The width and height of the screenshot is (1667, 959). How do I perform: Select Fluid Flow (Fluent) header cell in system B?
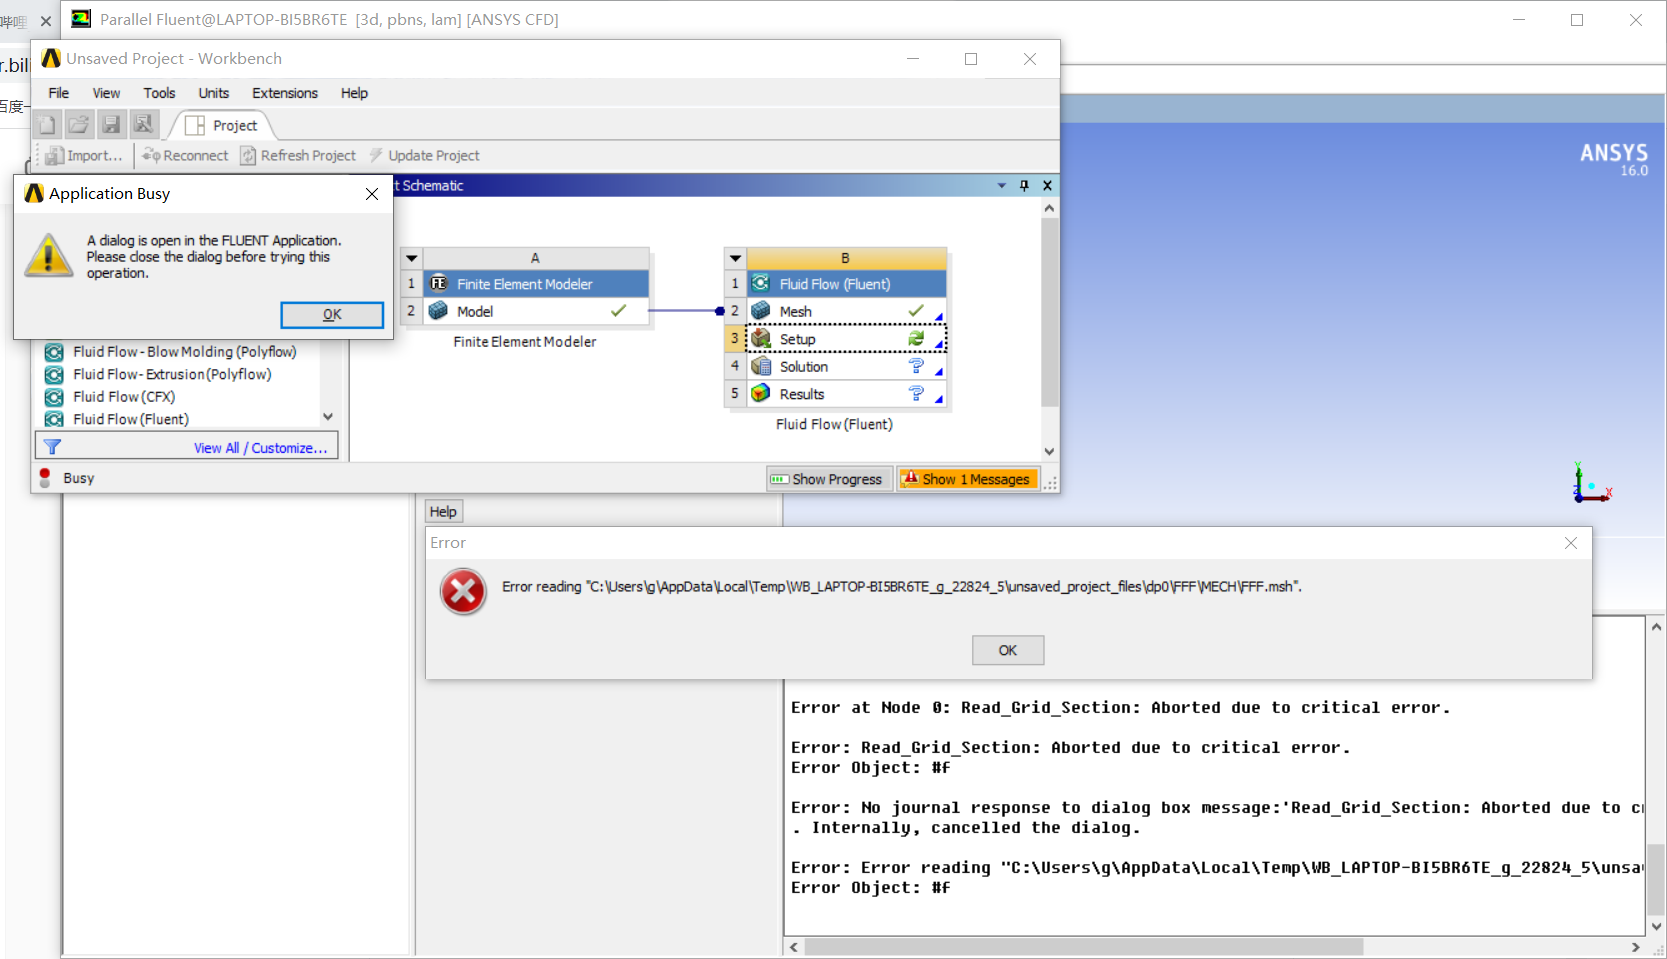coord(846,284)
